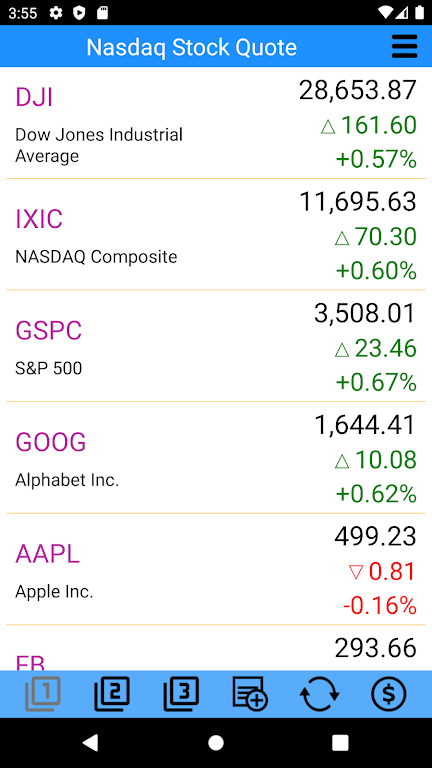The height and width of the screenshot is (768, 432).
Task: Tap the Apple change of -0.16%
Action: [380, 606]
